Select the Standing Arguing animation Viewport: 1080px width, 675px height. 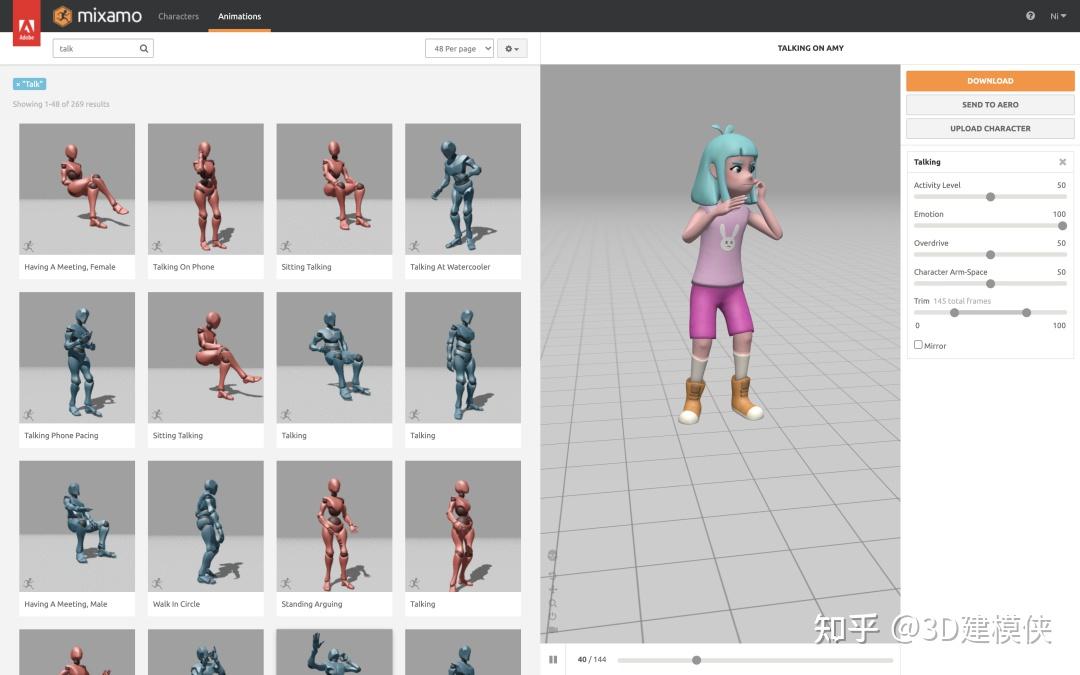coord(334,539)
